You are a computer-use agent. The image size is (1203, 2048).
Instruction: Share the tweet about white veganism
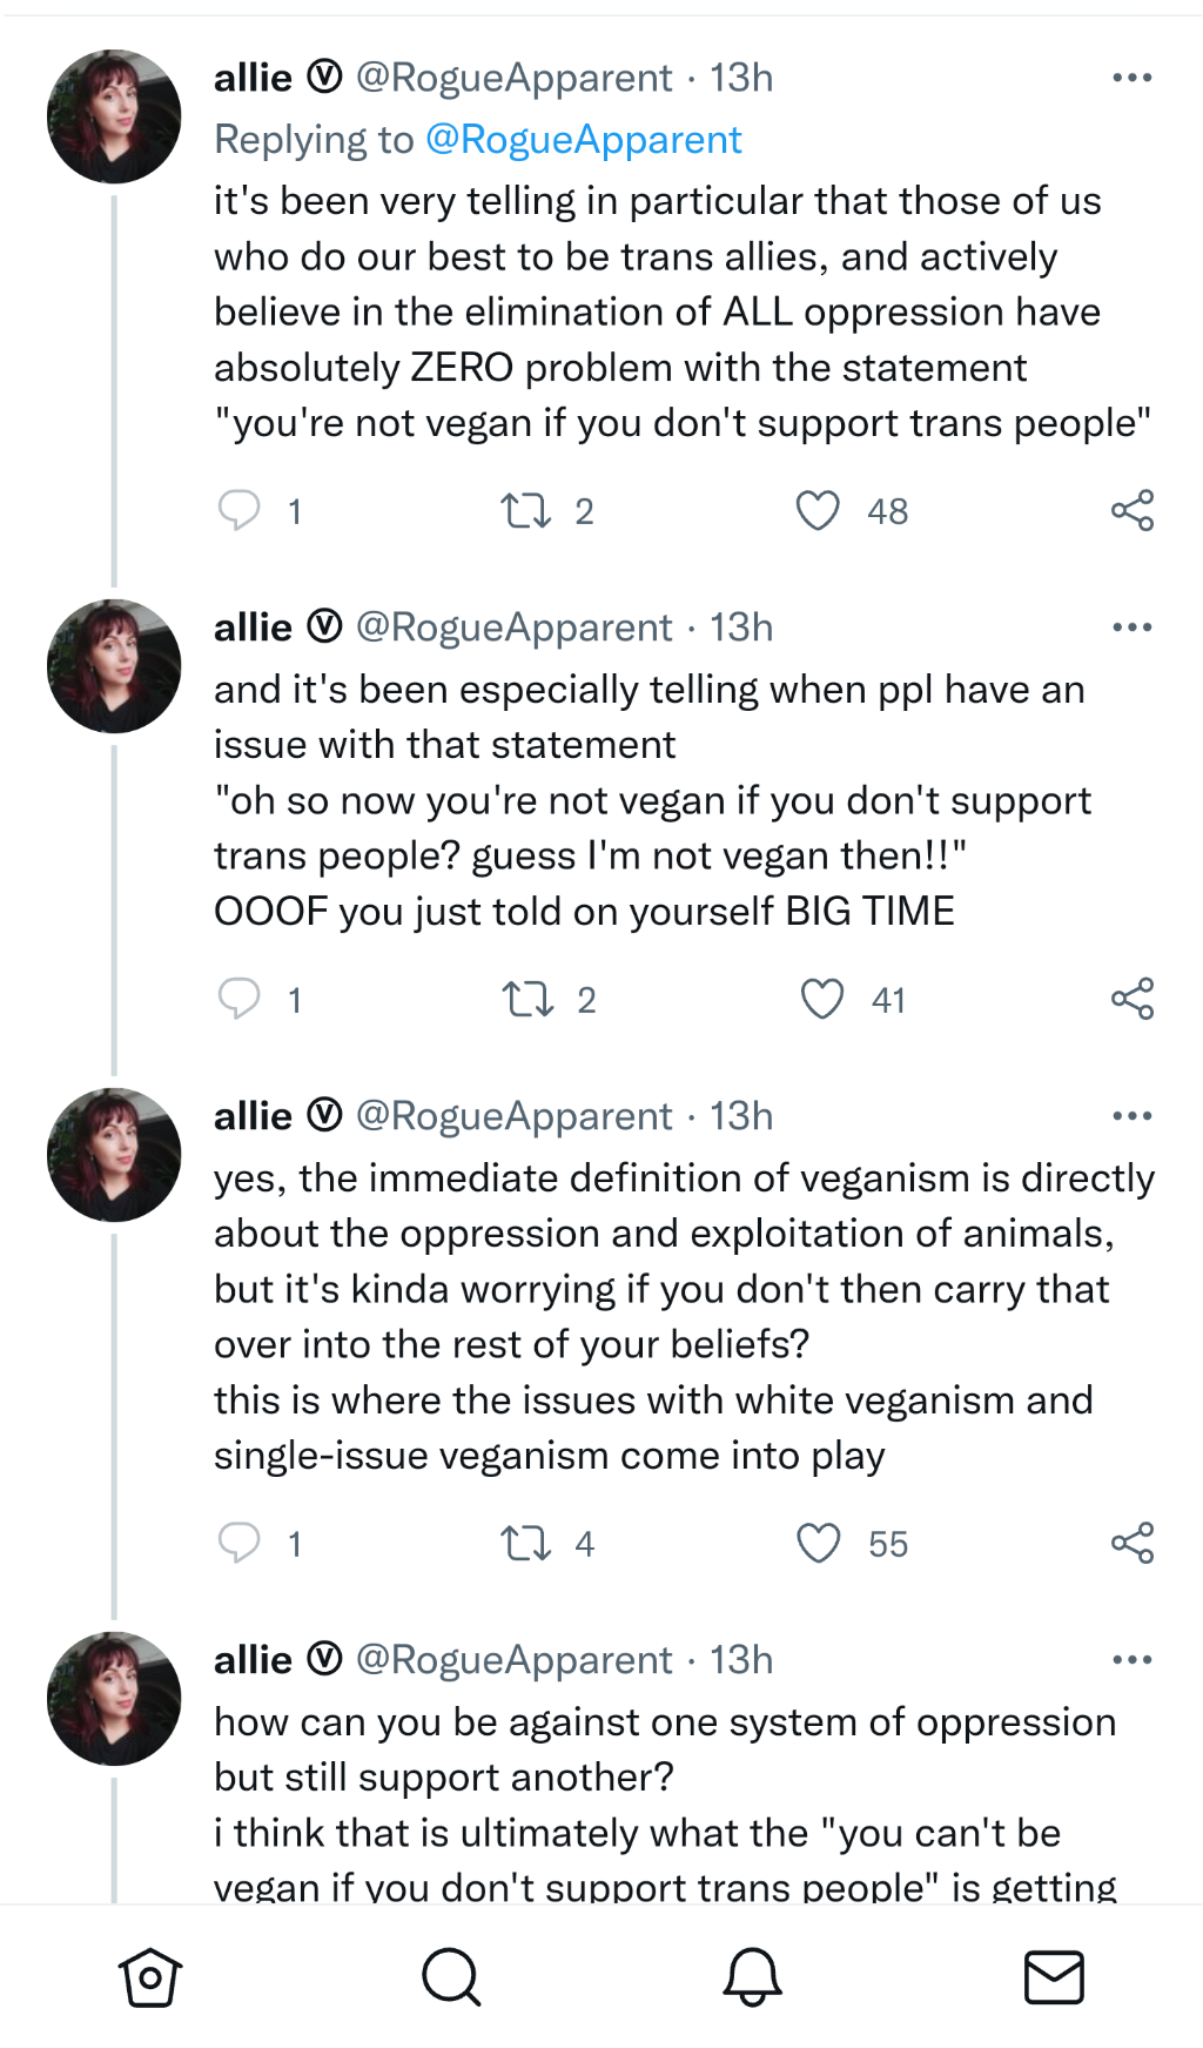point(1132,1543)
